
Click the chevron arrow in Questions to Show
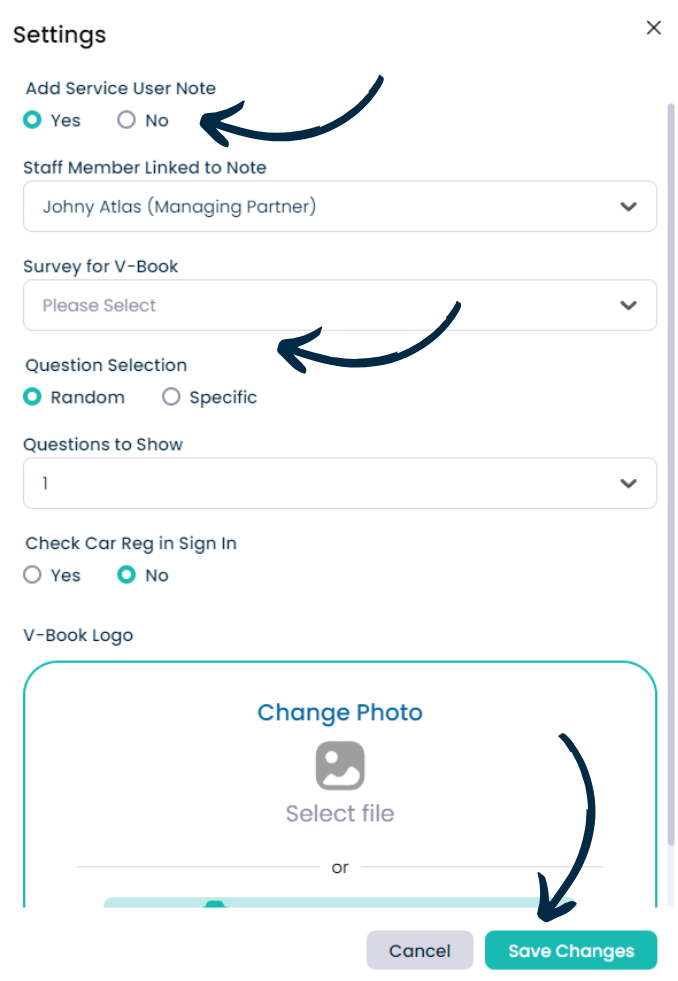coord(628,483)
